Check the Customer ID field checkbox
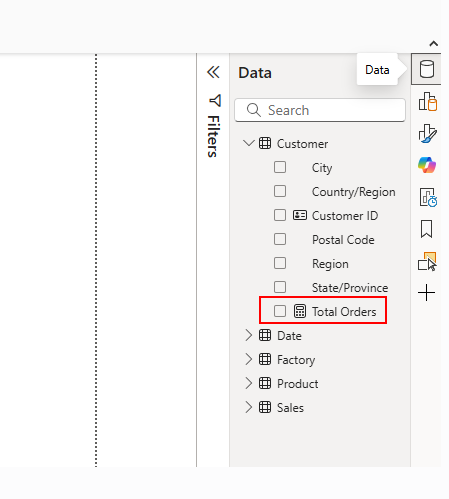The height and width of the screenshot is (499, 449). coord(280,215)
